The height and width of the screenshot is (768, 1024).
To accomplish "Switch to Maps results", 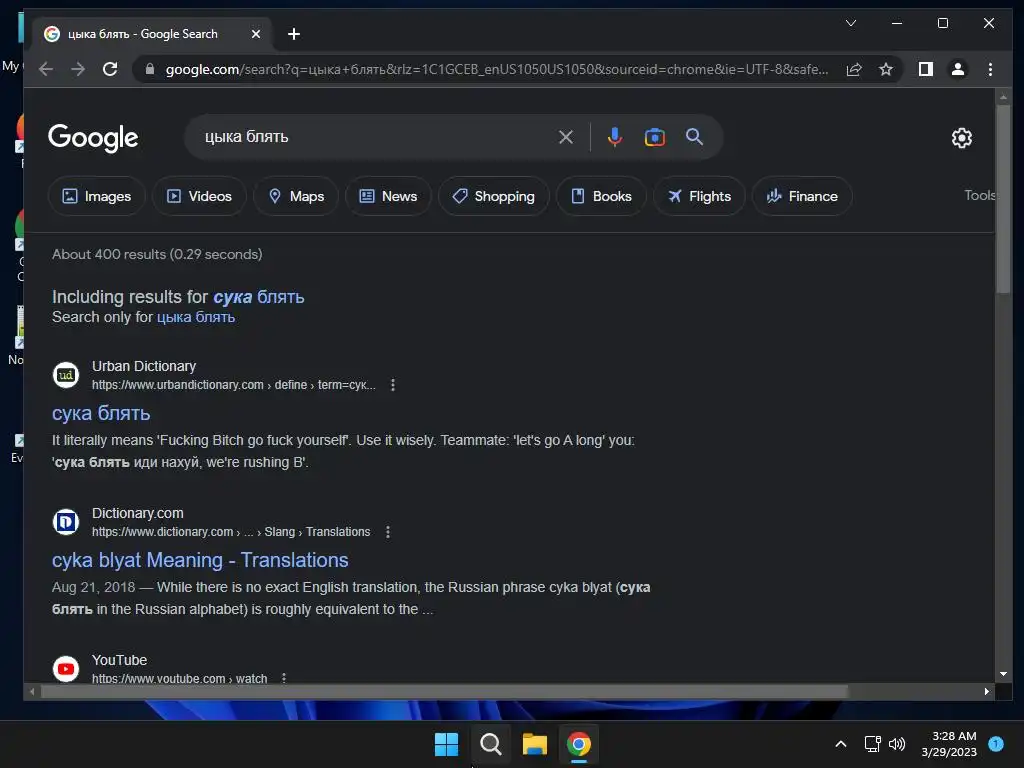I will (296, 196).
